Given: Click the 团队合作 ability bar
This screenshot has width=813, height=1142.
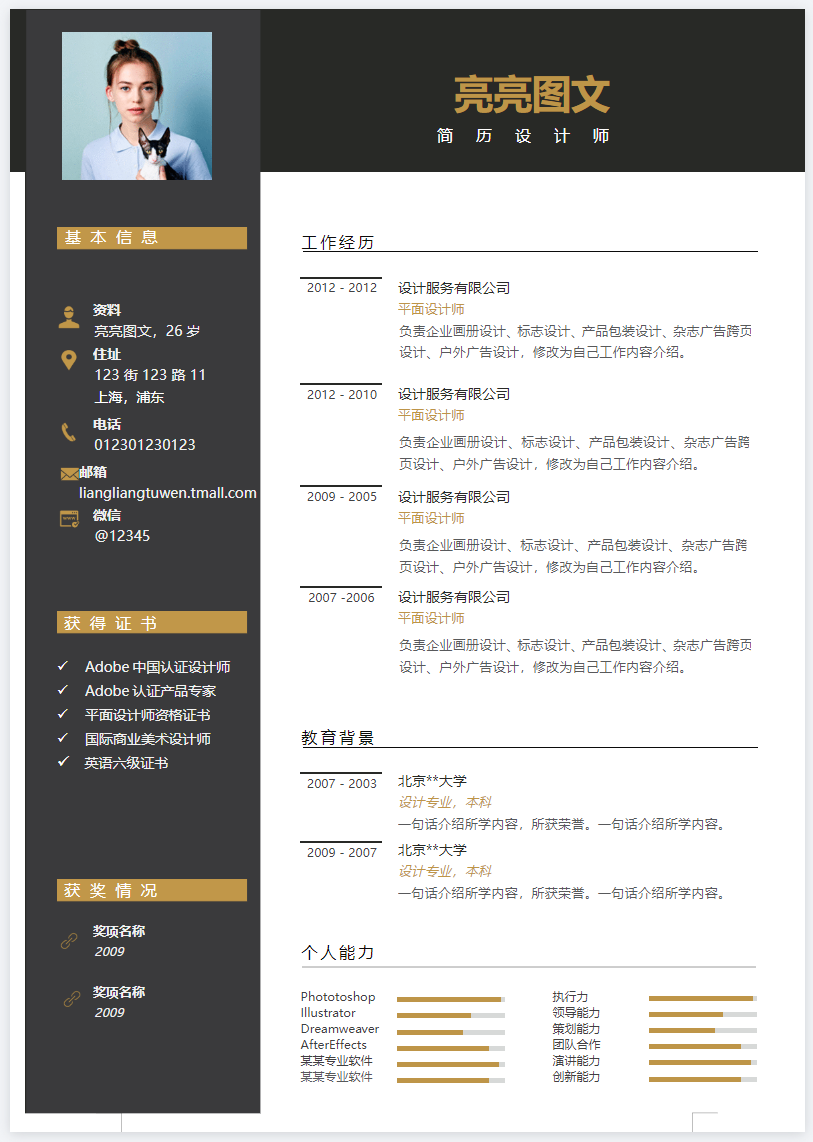Looking at the screenshot, I should click(703, 1047).
